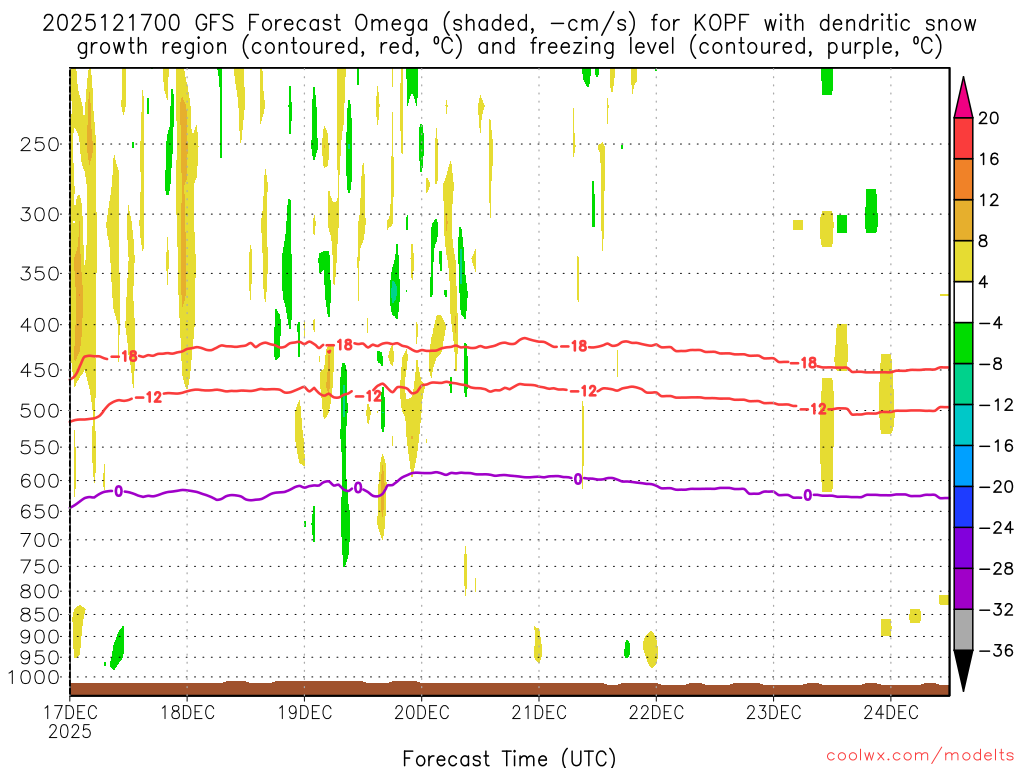
Task: Choose the bright green segment between -4 and -8
Action: point(963,343)
